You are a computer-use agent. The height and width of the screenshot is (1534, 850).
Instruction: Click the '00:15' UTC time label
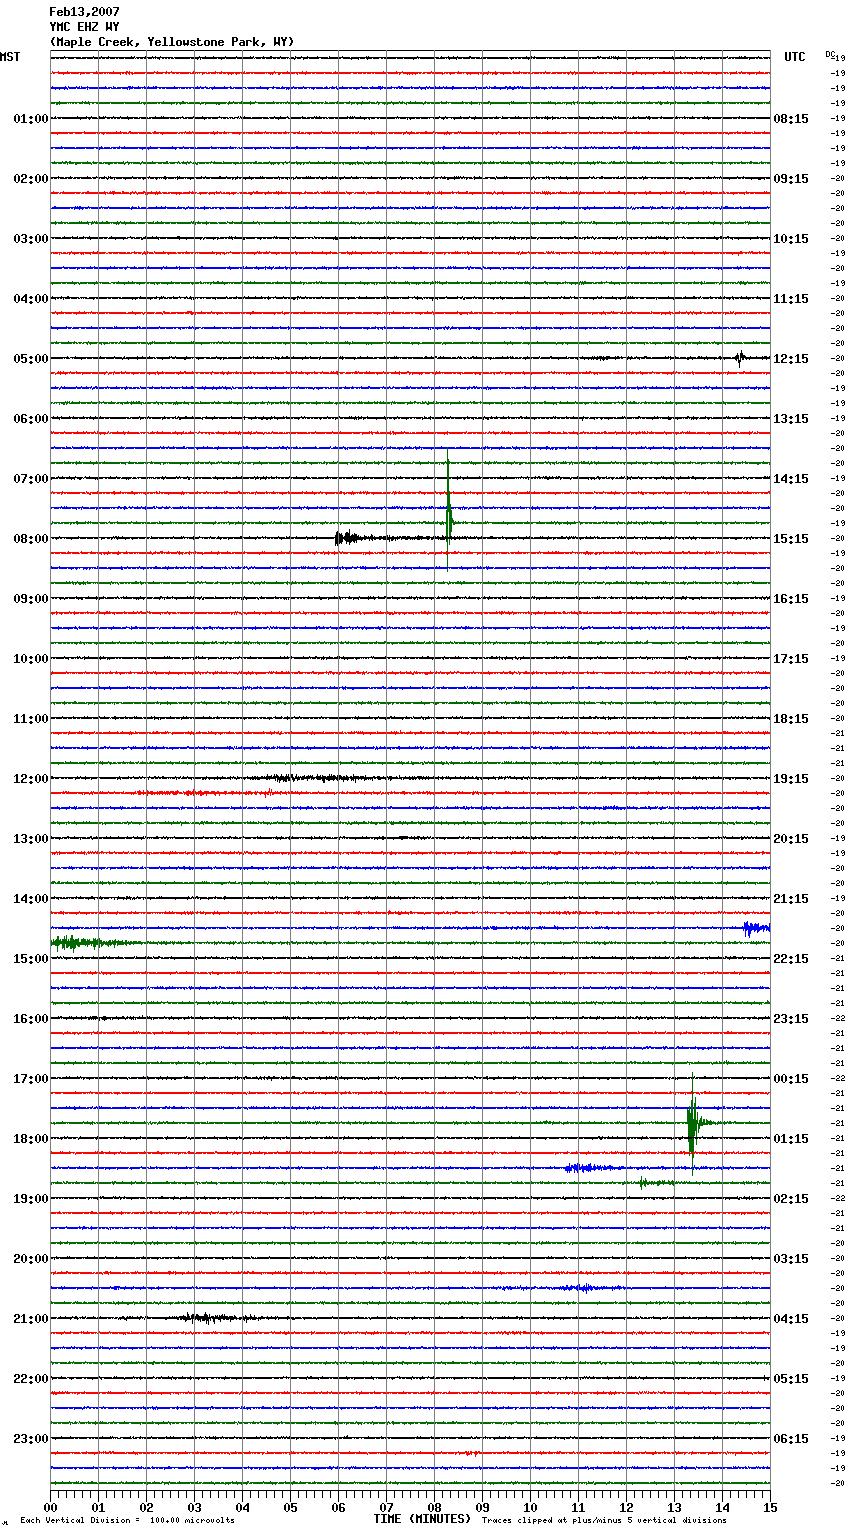tap(791, 1079)
